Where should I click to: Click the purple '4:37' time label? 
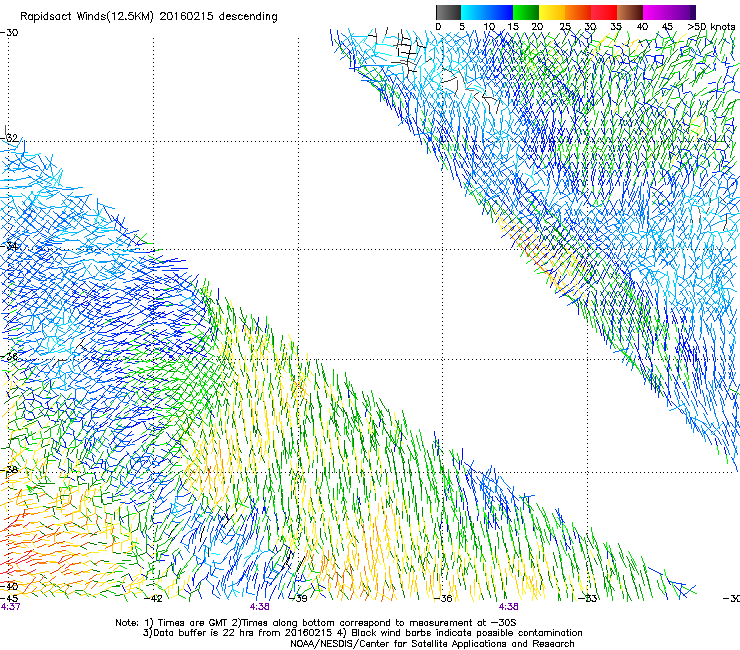coord(10,607)
